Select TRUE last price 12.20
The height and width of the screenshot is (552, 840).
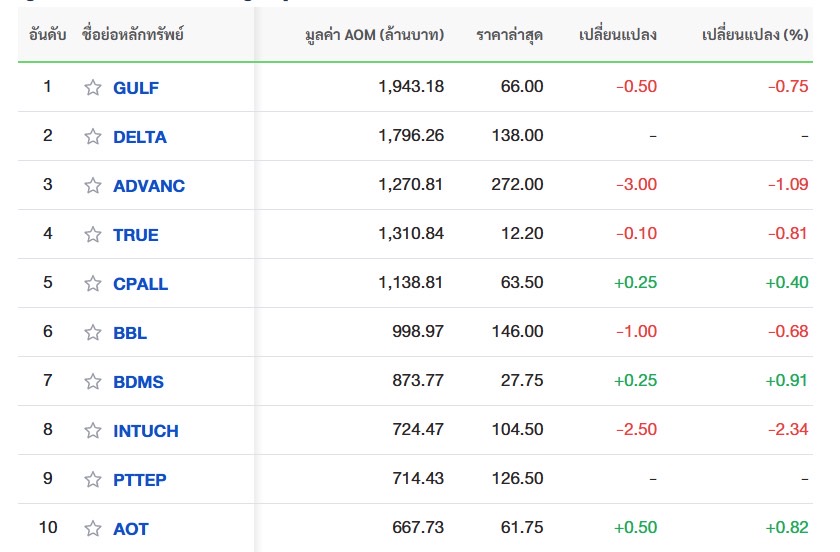(x=522, y=234)
